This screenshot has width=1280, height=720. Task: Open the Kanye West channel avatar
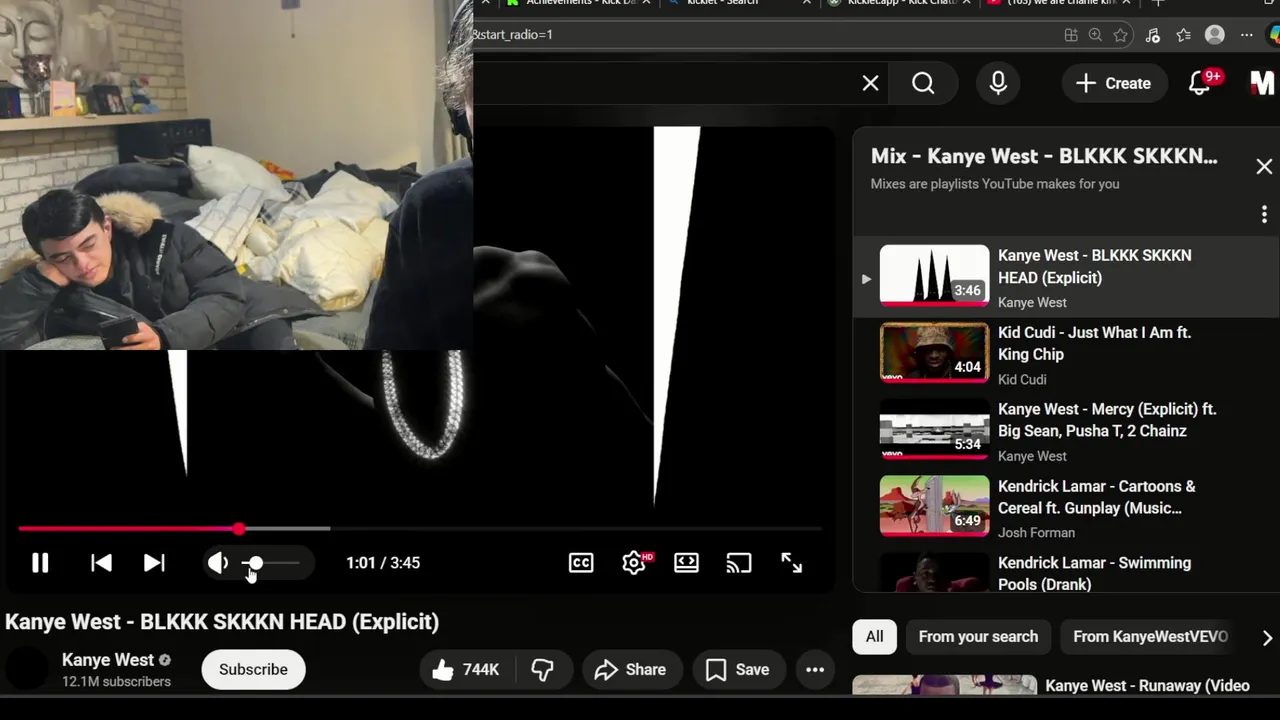(27, 669)
